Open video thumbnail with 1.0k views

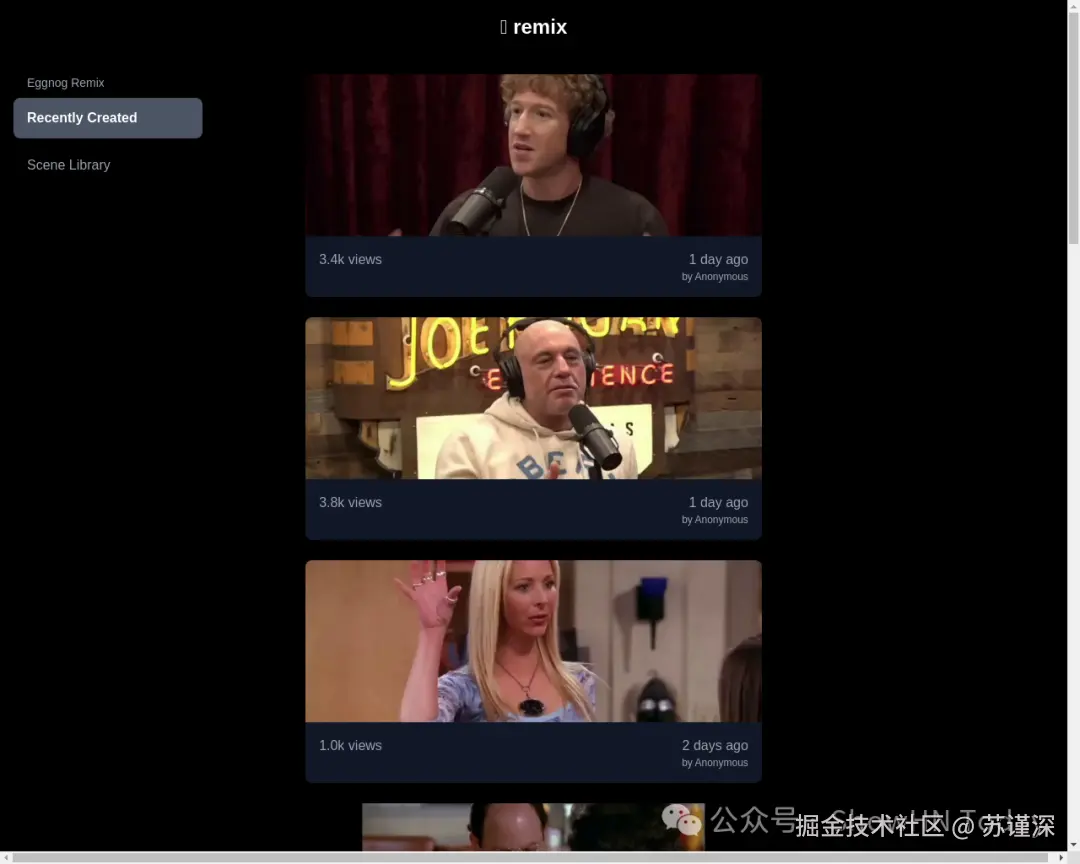[534, 641]
